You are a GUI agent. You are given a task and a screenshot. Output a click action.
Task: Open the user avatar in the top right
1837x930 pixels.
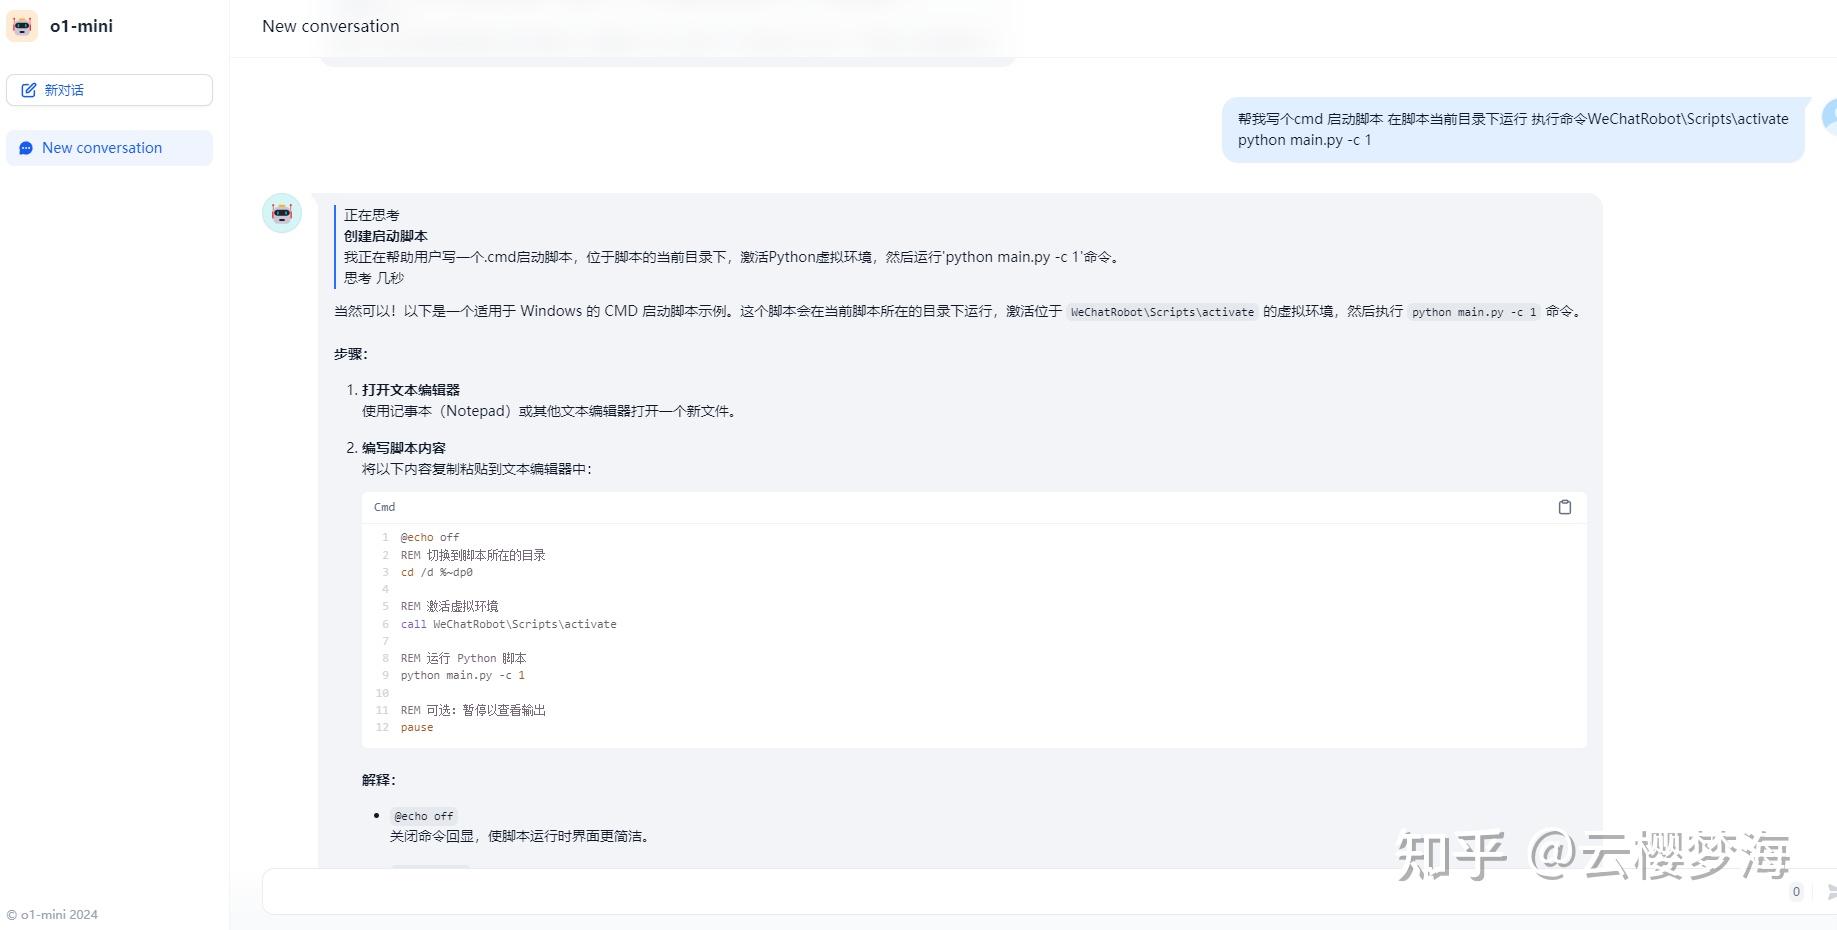[x=1830, y=119]
